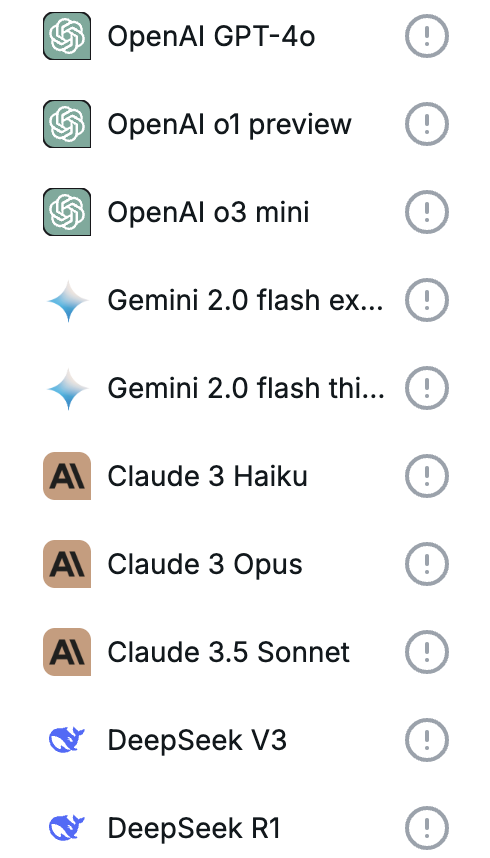This screenshot has width=490, height=858.
Task: Click the exclamation icon next to o3 mini
Action: (x=427, y=212)
